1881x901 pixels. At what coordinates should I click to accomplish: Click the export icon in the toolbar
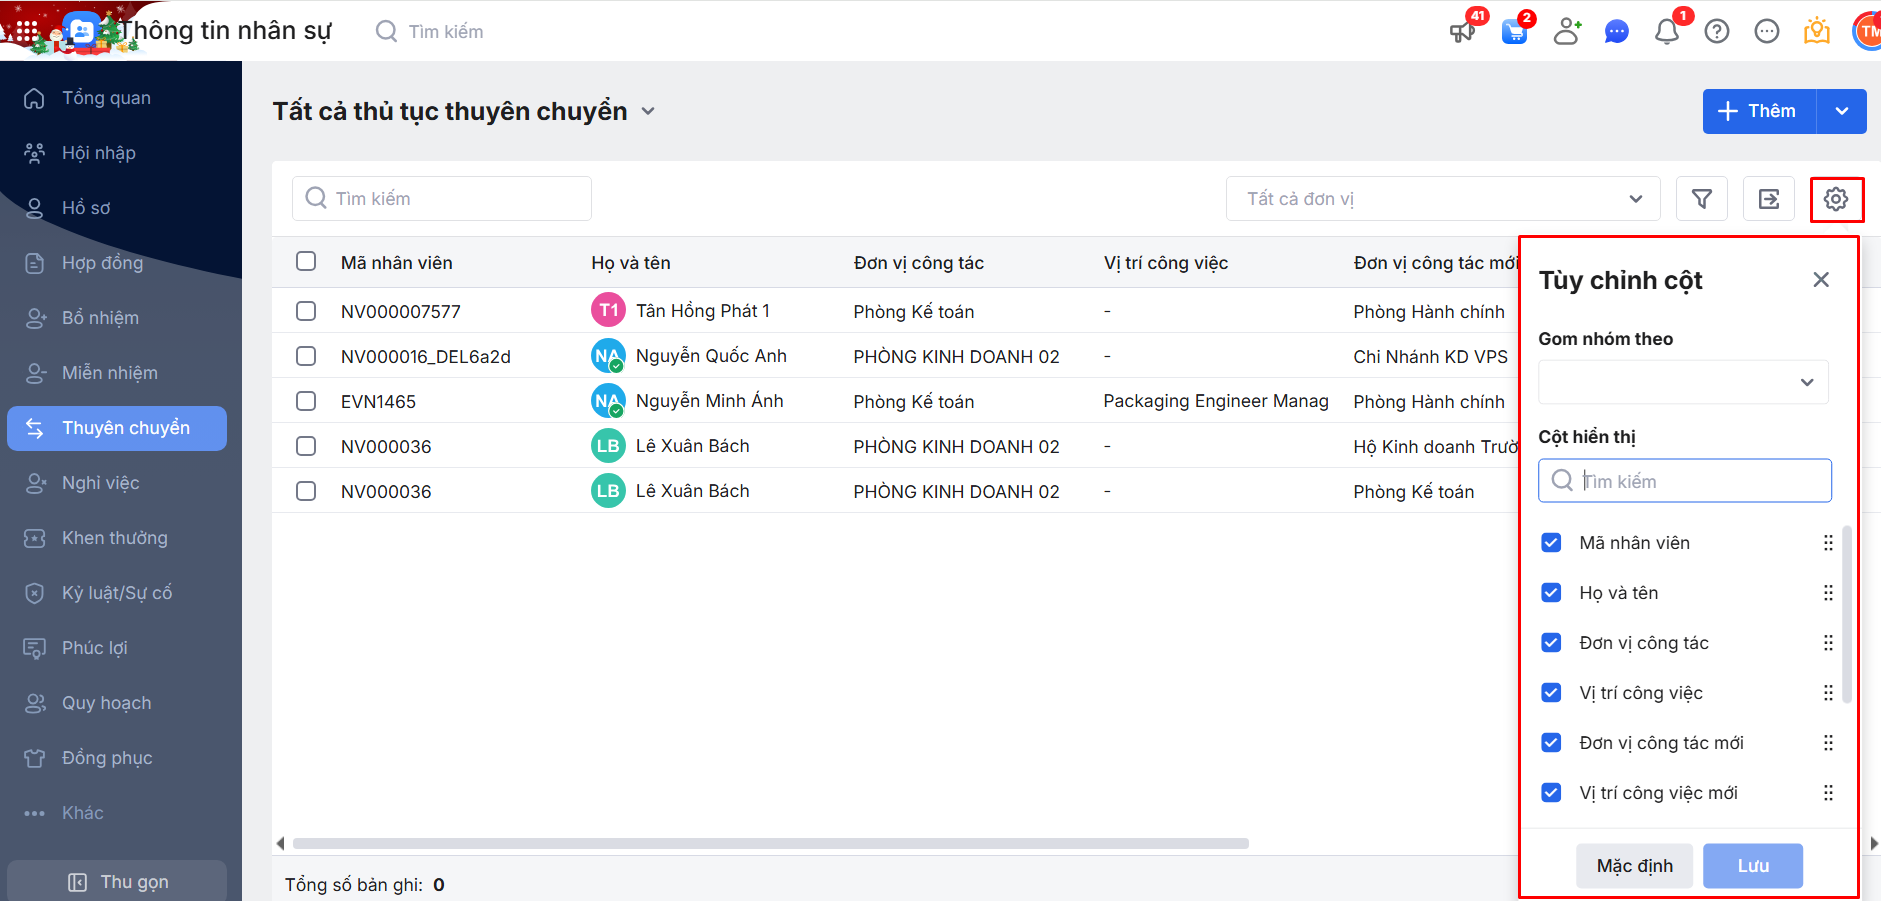1768,199
